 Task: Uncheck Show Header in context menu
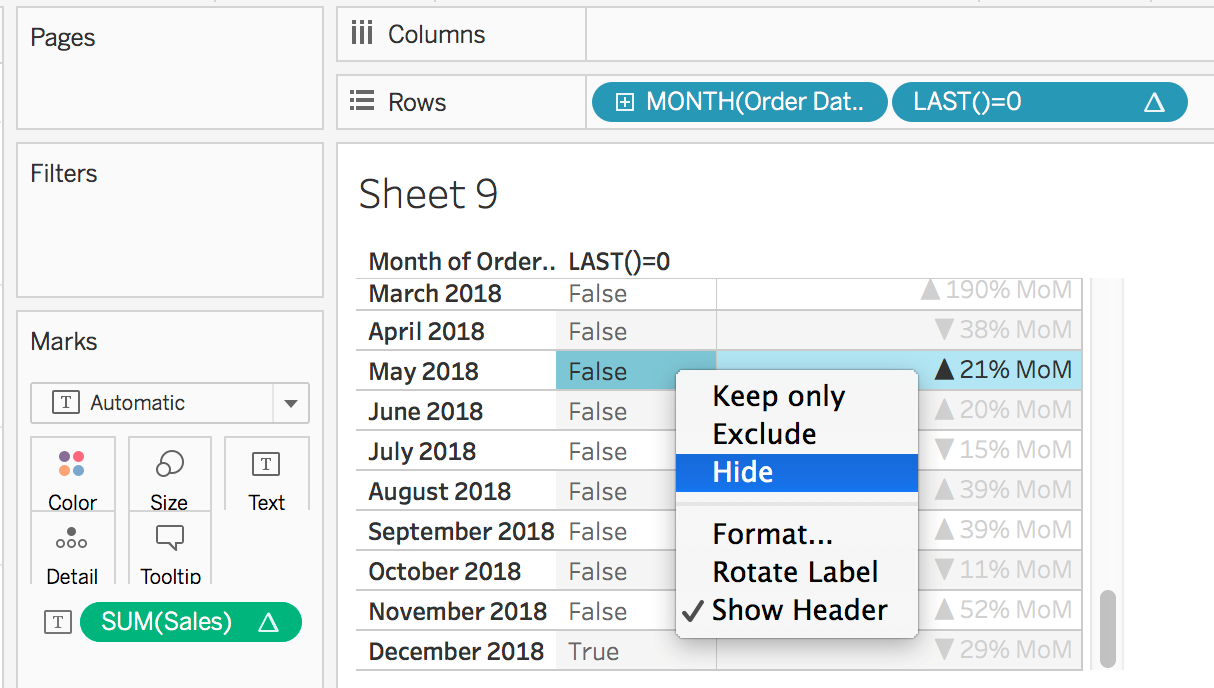coord(798,610)
